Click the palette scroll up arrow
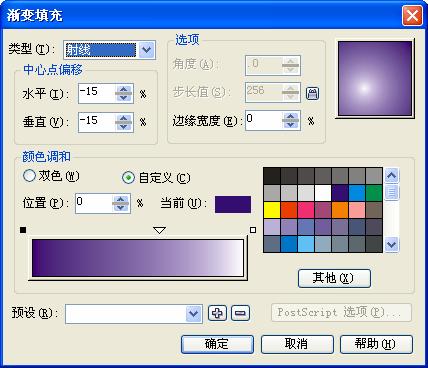 tap(392, 175)
